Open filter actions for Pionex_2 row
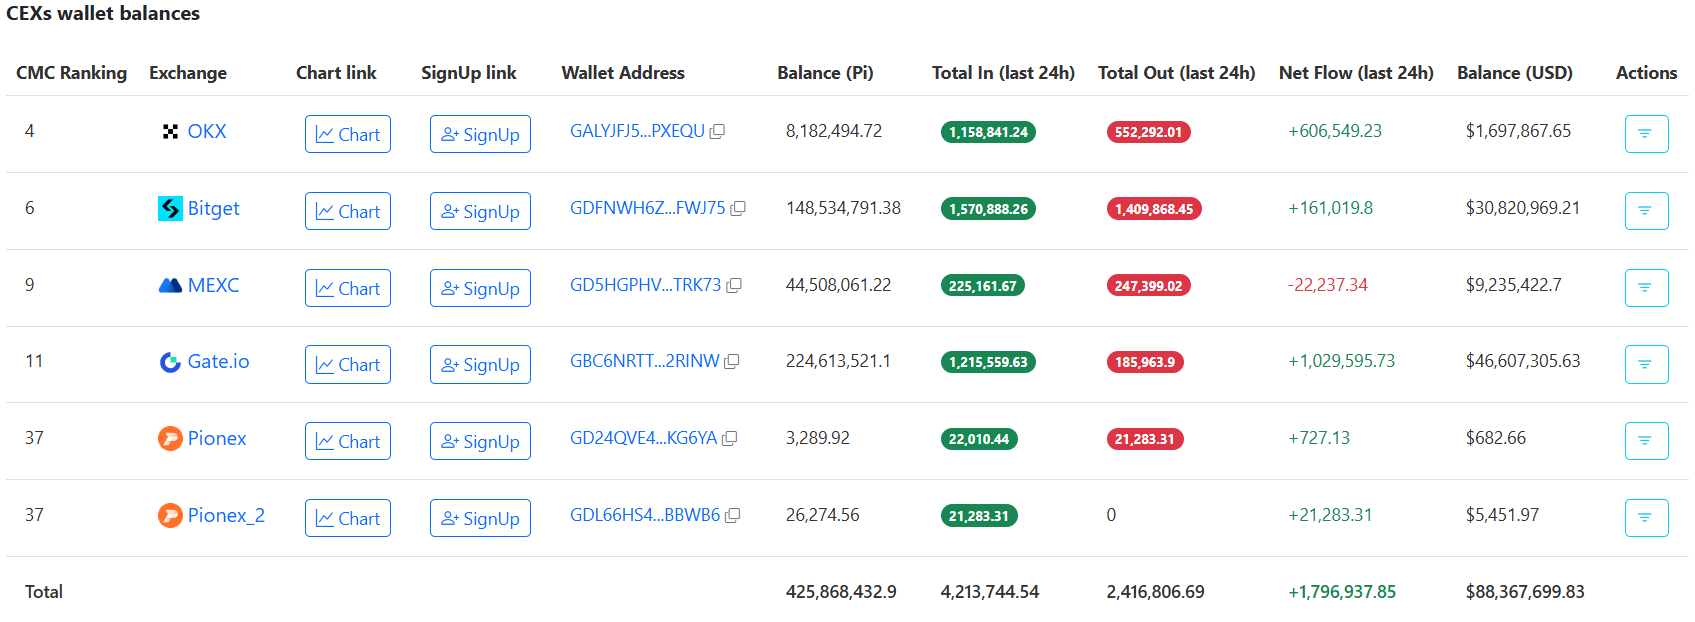Viewport: 1695px width, 622px height. [1645, 518]
